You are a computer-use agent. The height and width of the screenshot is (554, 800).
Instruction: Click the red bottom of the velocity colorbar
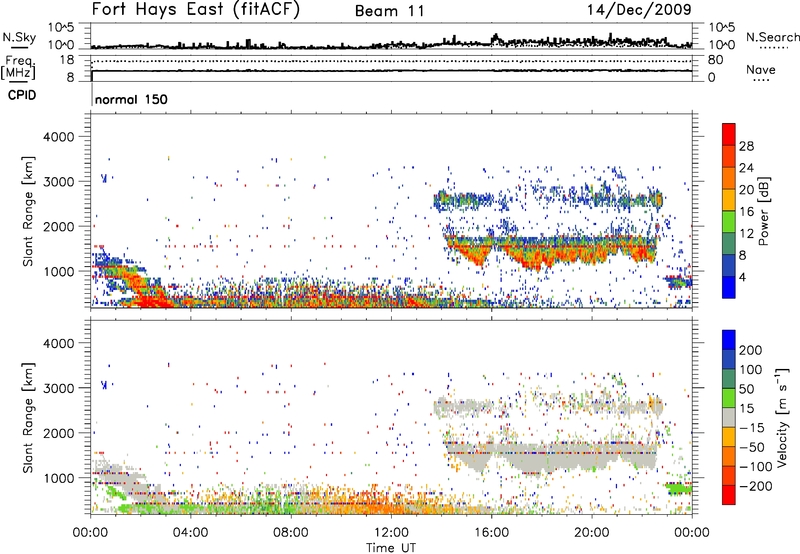pyautogui.click(x=729, y=495)
